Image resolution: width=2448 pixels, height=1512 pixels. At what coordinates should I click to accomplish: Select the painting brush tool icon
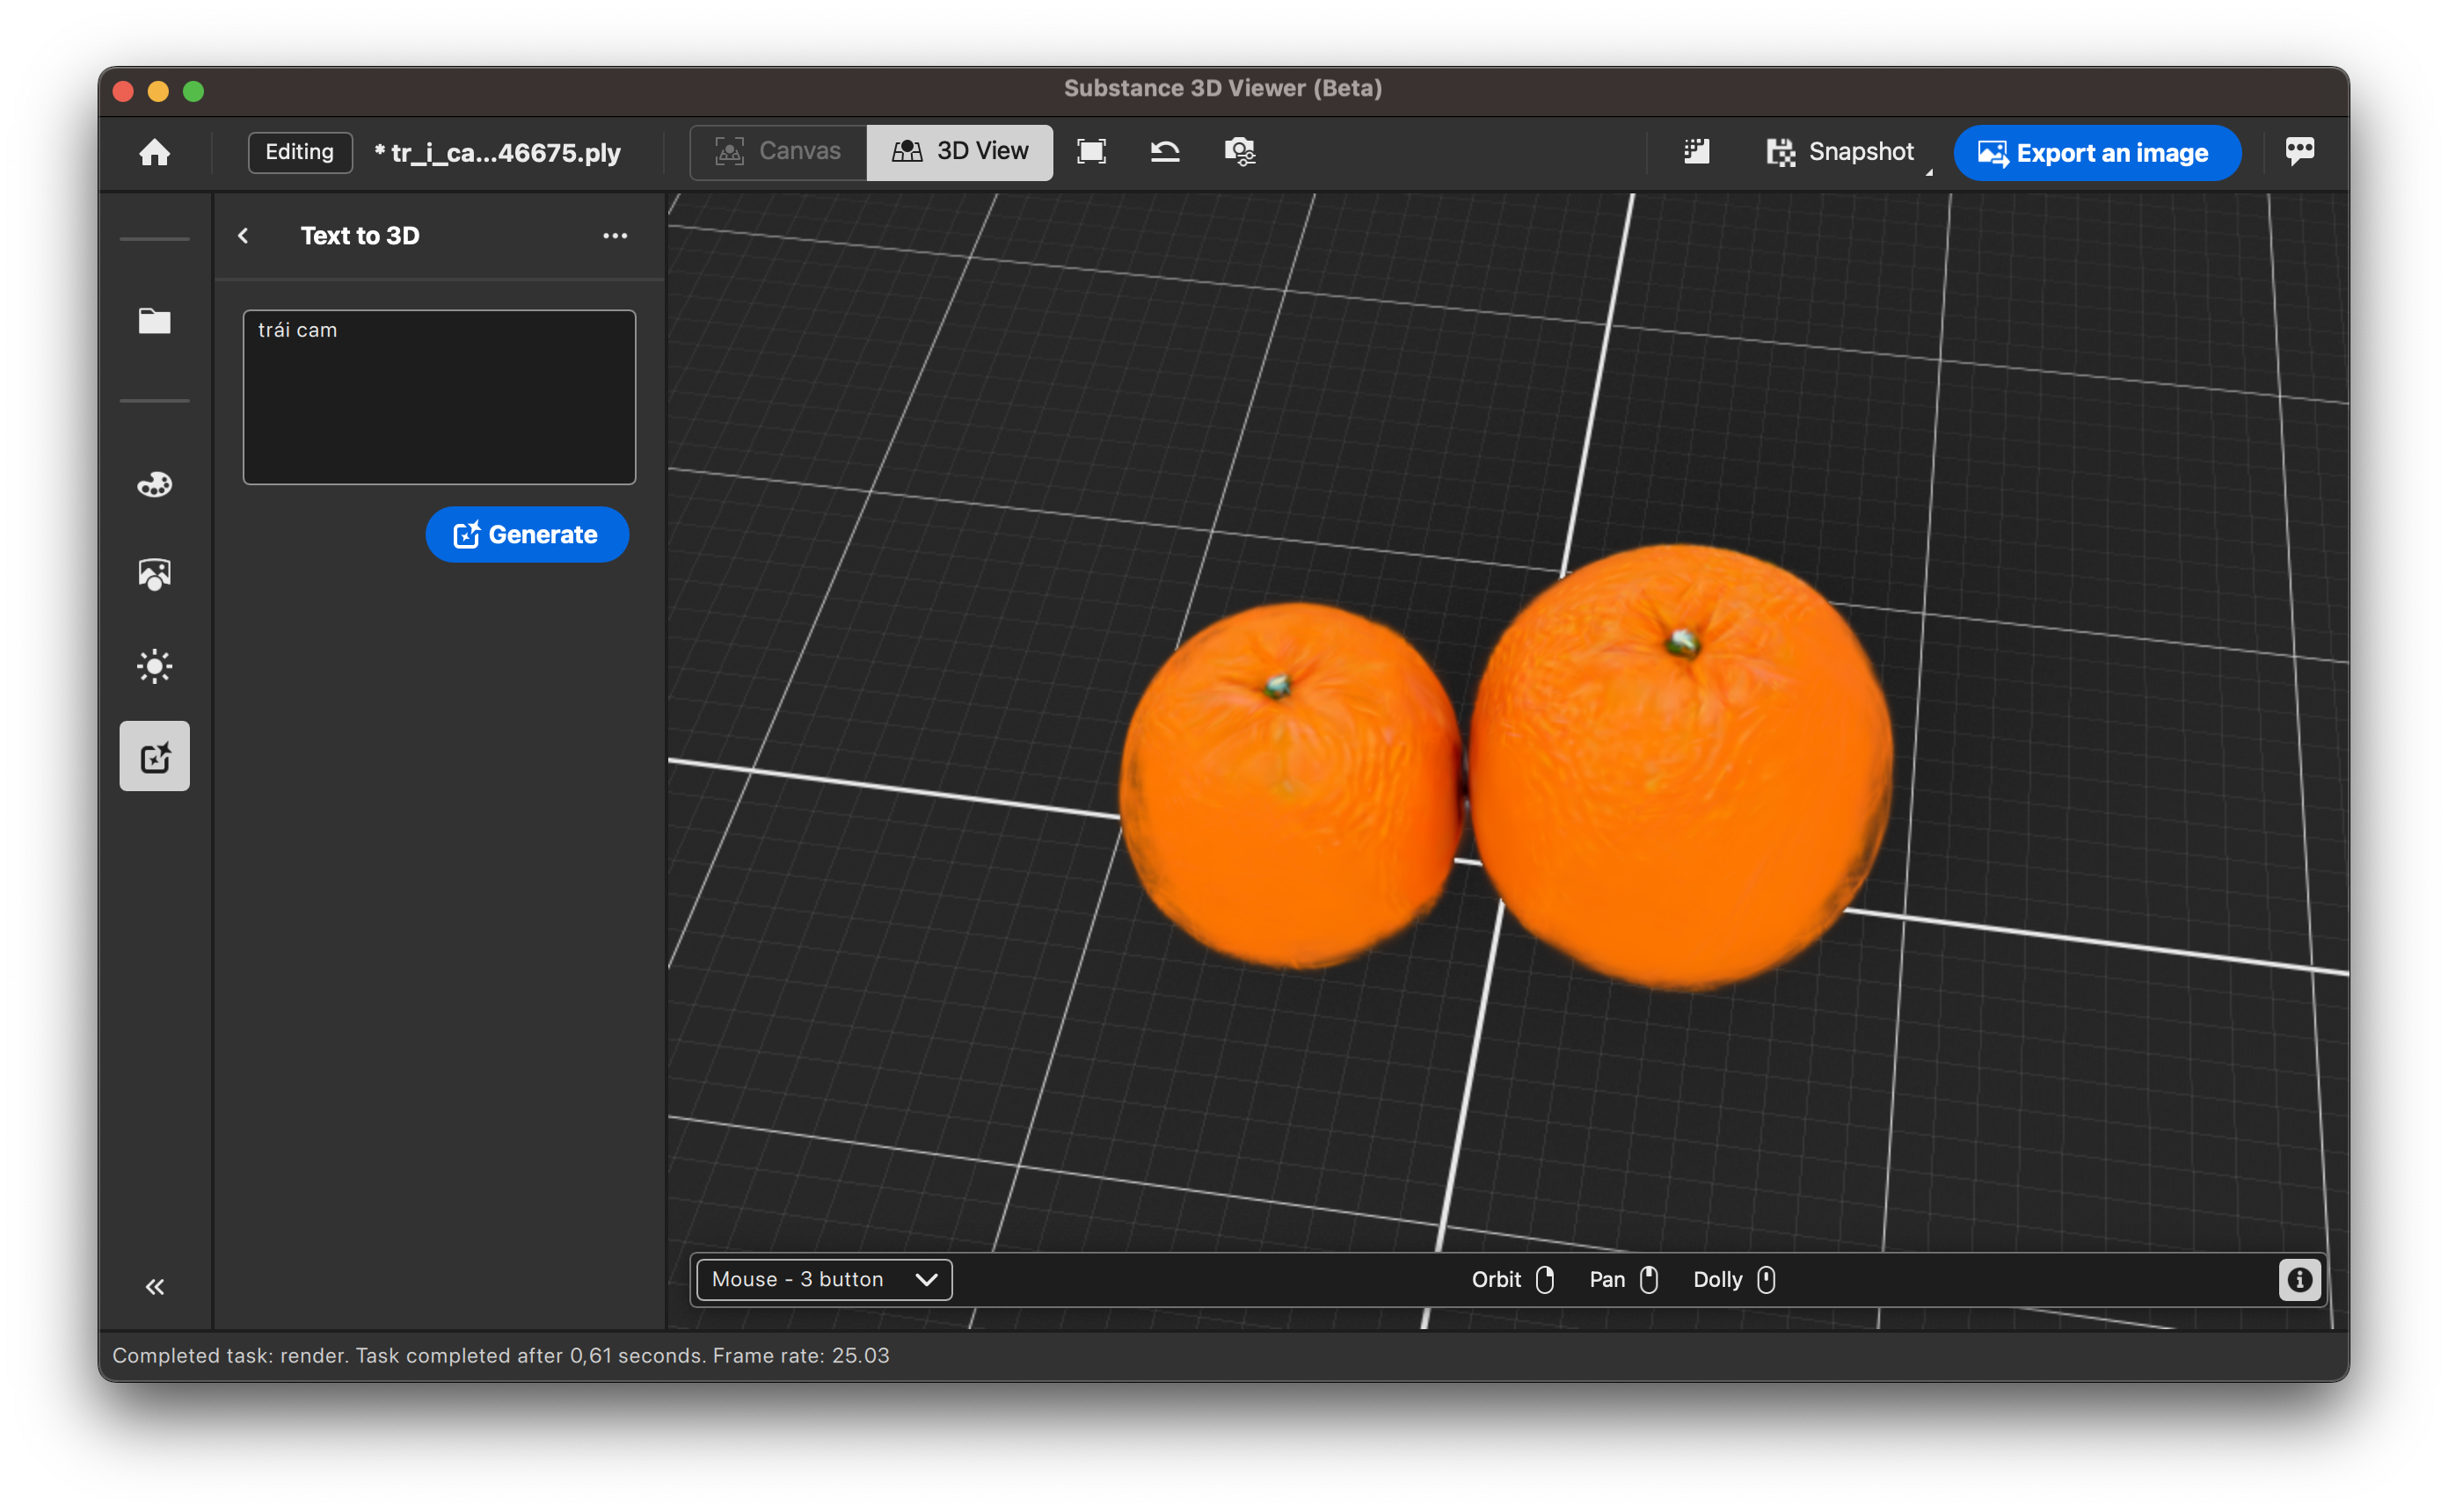[x=156, y=484]
